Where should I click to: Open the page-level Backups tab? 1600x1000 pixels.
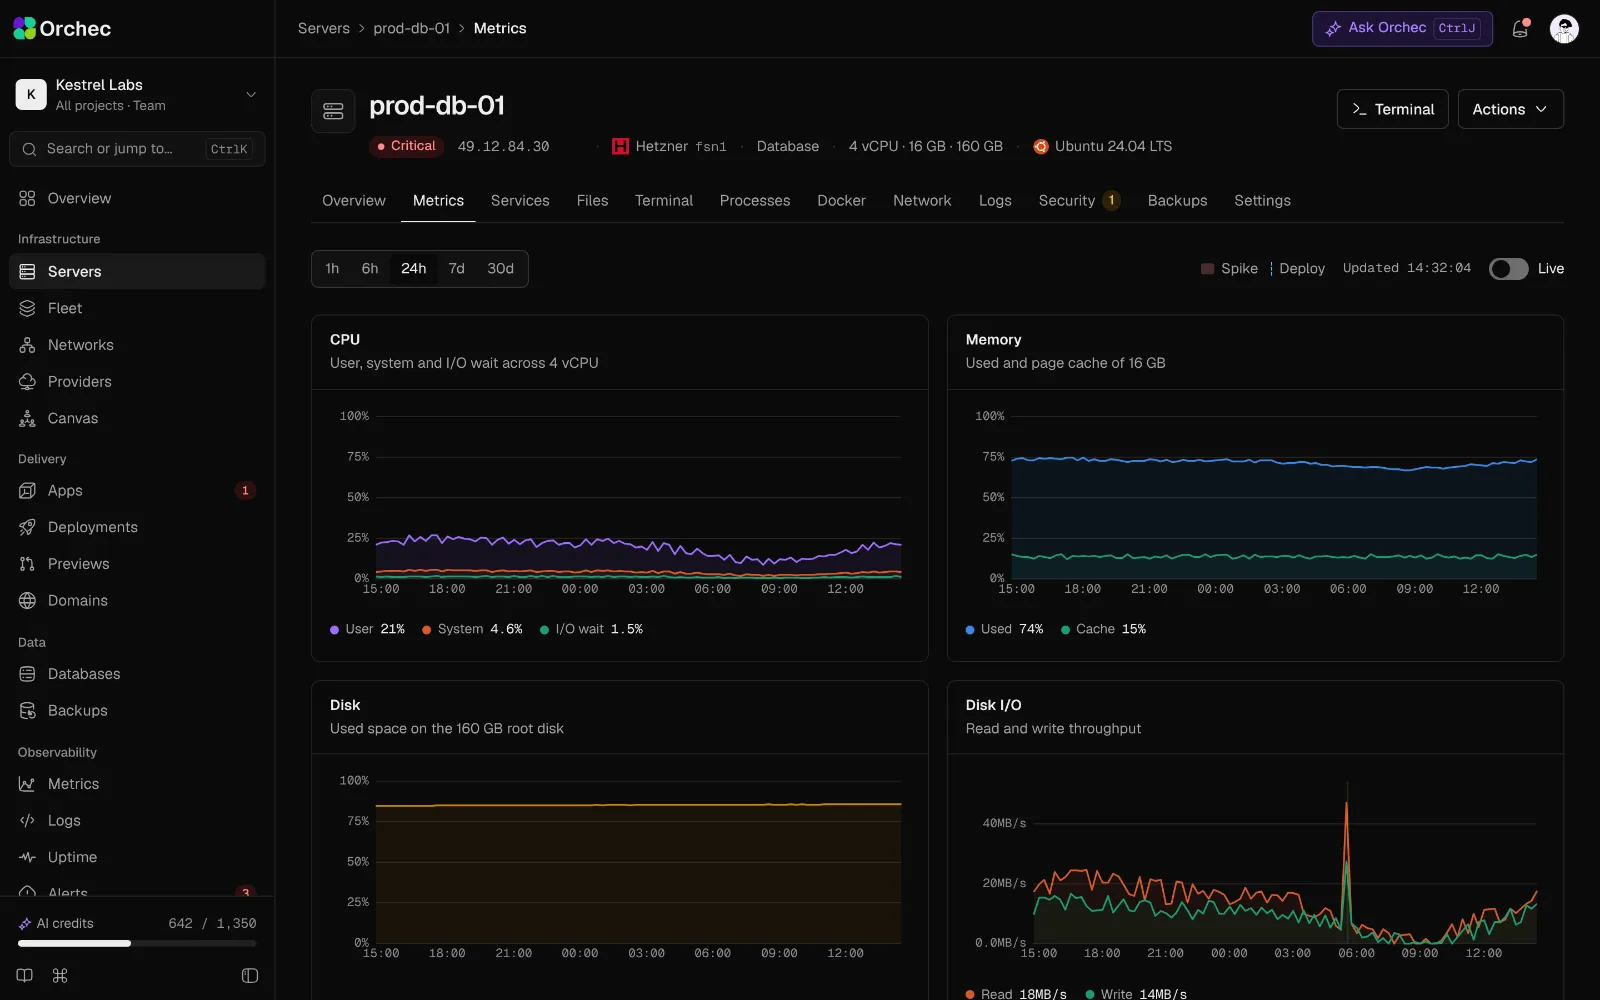(x=1177, y=200)
